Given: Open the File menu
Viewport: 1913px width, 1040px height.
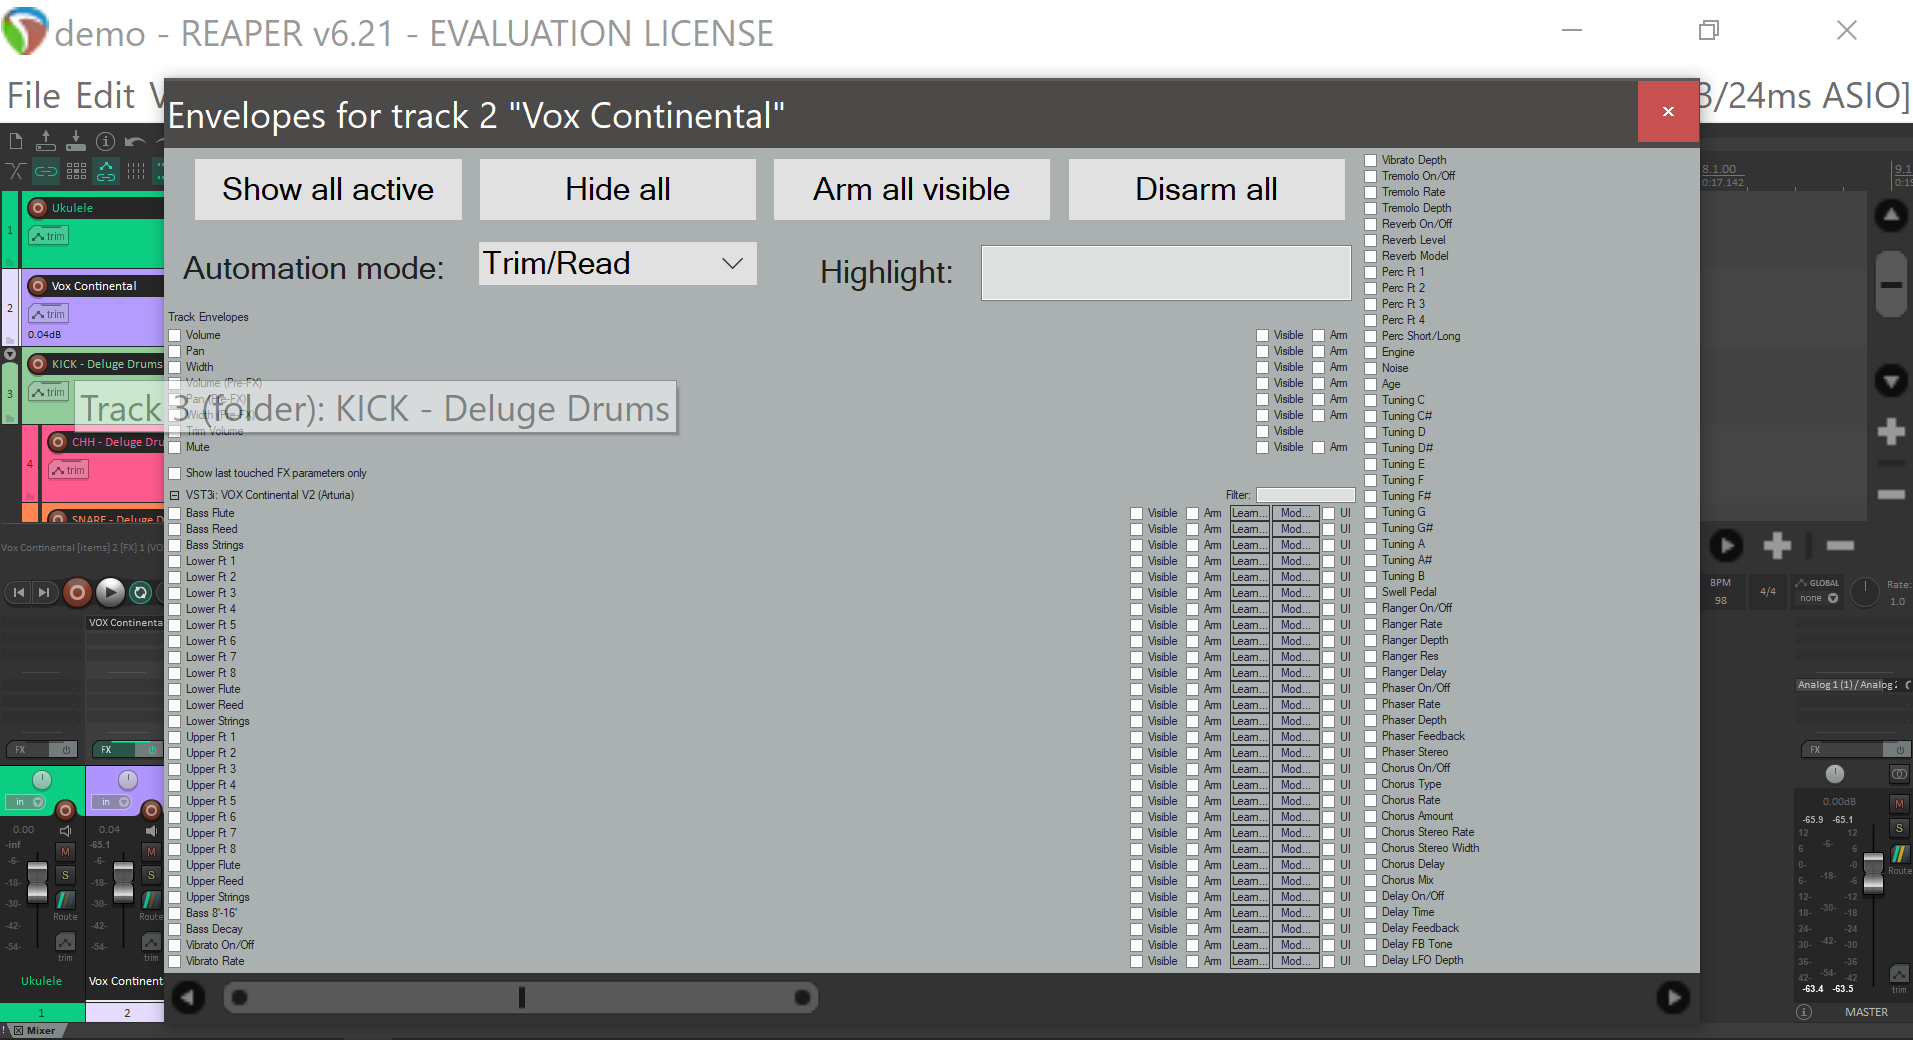Looking at the screenshot, I should coord(34,96).
